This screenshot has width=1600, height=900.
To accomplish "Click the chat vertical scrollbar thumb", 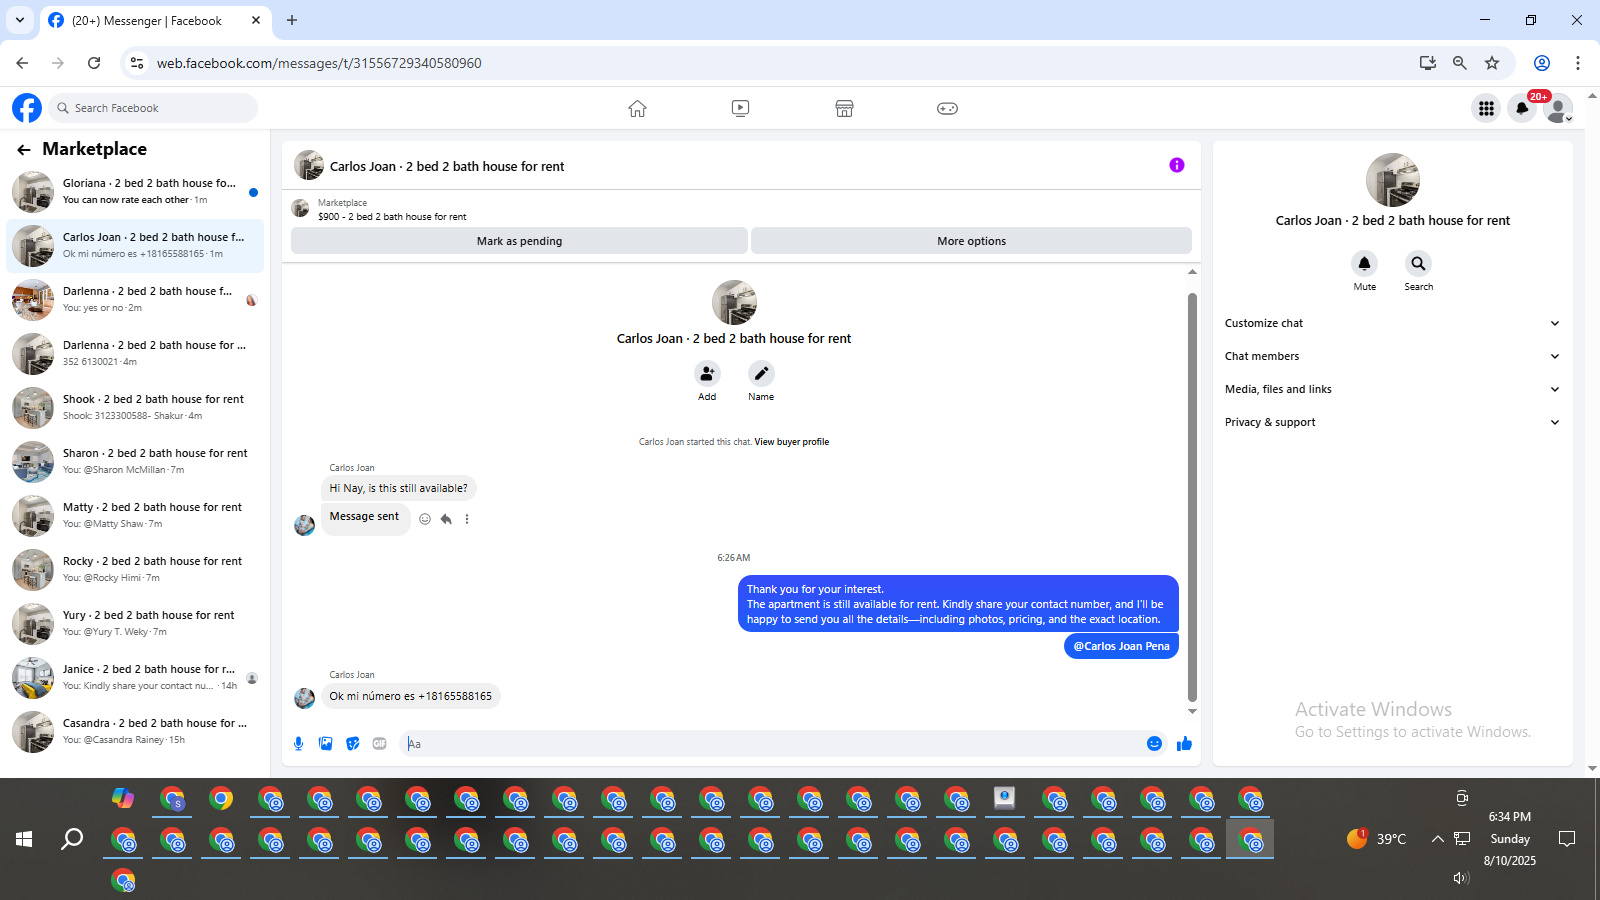I will (x=1192, y=497).
